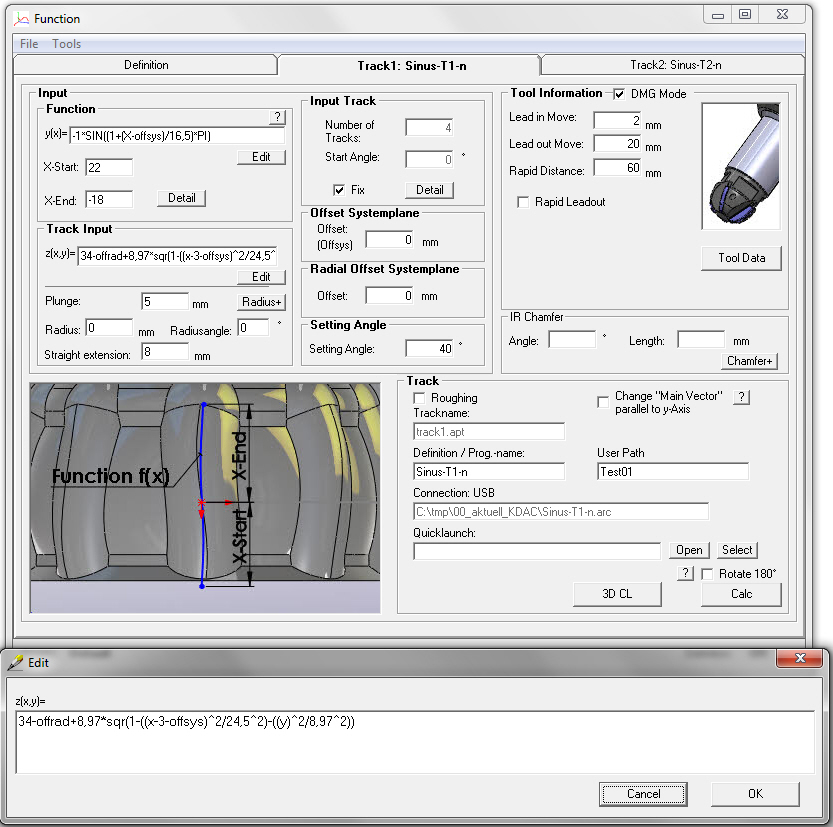
Task: Open the File menu
Action: point(29,44)
